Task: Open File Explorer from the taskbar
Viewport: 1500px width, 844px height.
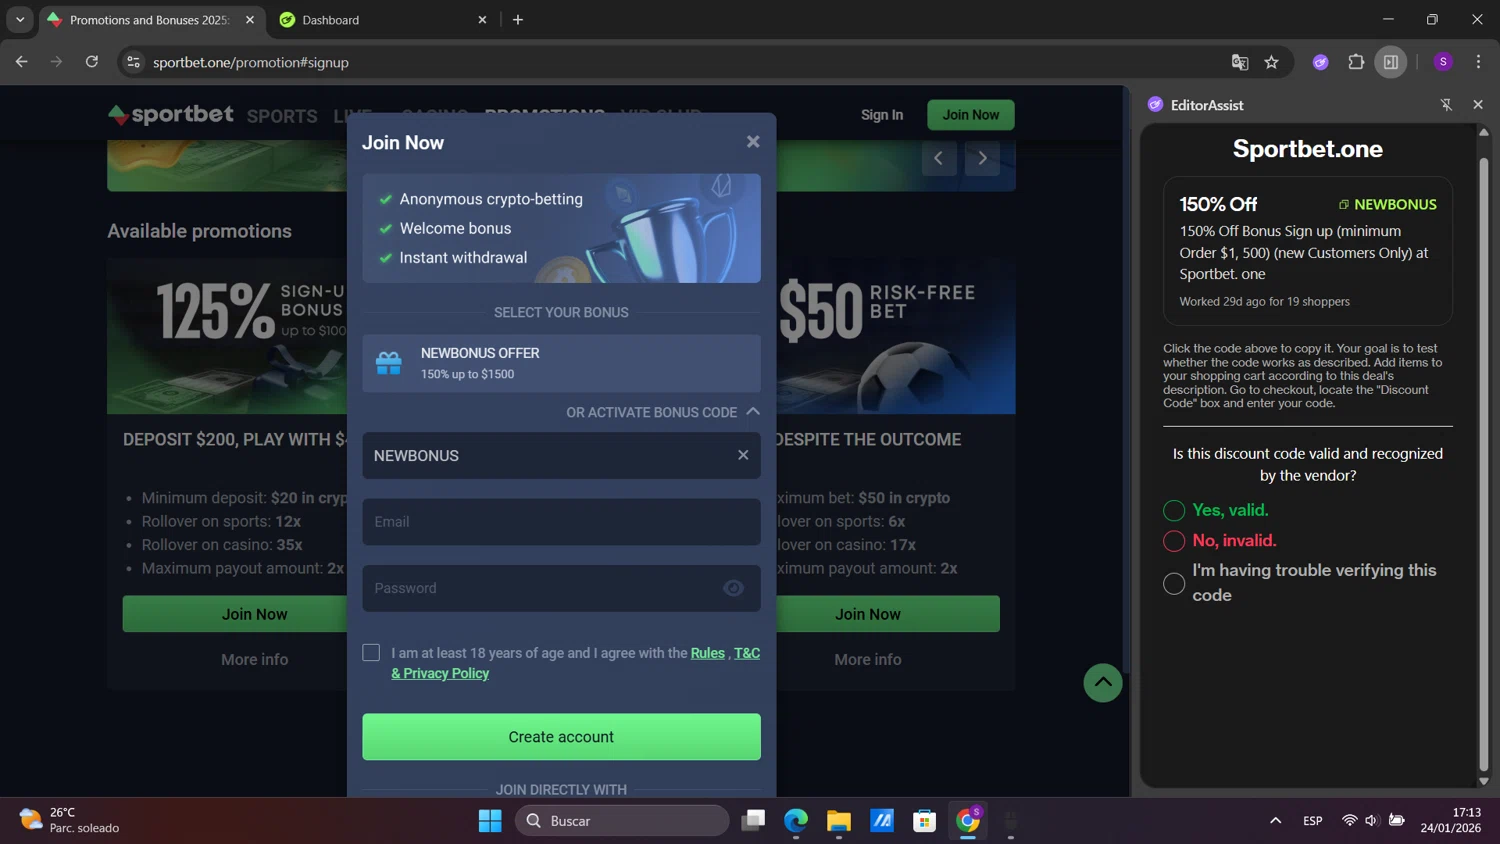Action: [839, 821]
